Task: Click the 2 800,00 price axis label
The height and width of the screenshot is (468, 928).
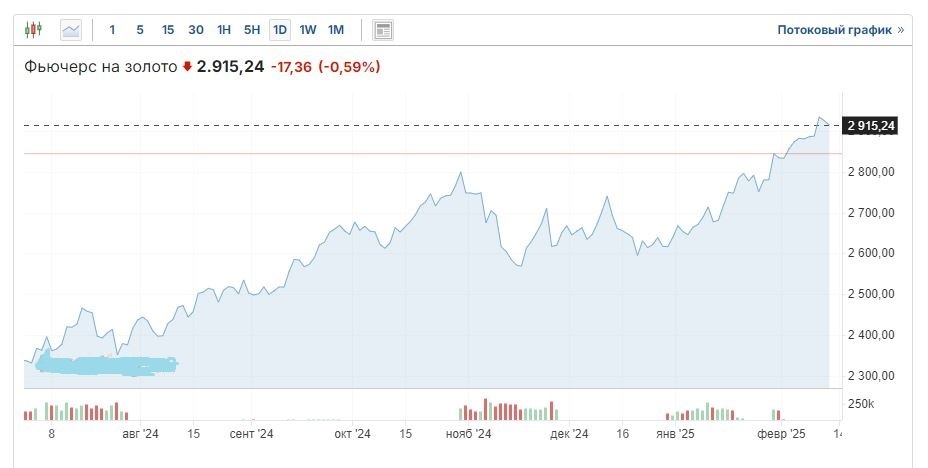Action: (872, 172)
